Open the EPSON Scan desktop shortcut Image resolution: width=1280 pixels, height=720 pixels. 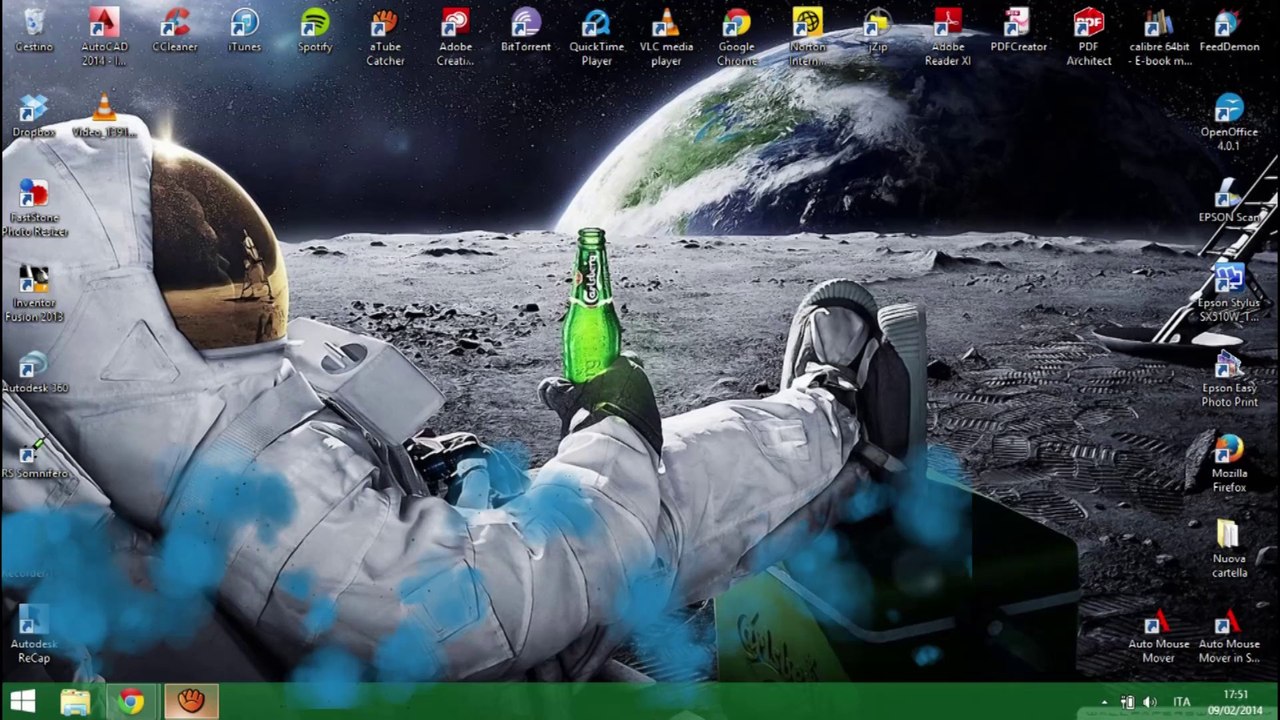coord(1229,200)
